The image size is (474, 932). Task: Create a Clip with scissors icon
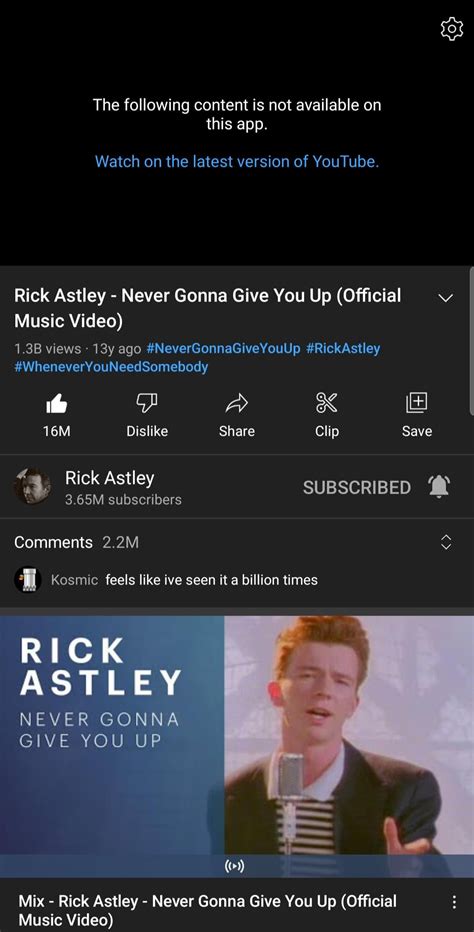point(327,404)
